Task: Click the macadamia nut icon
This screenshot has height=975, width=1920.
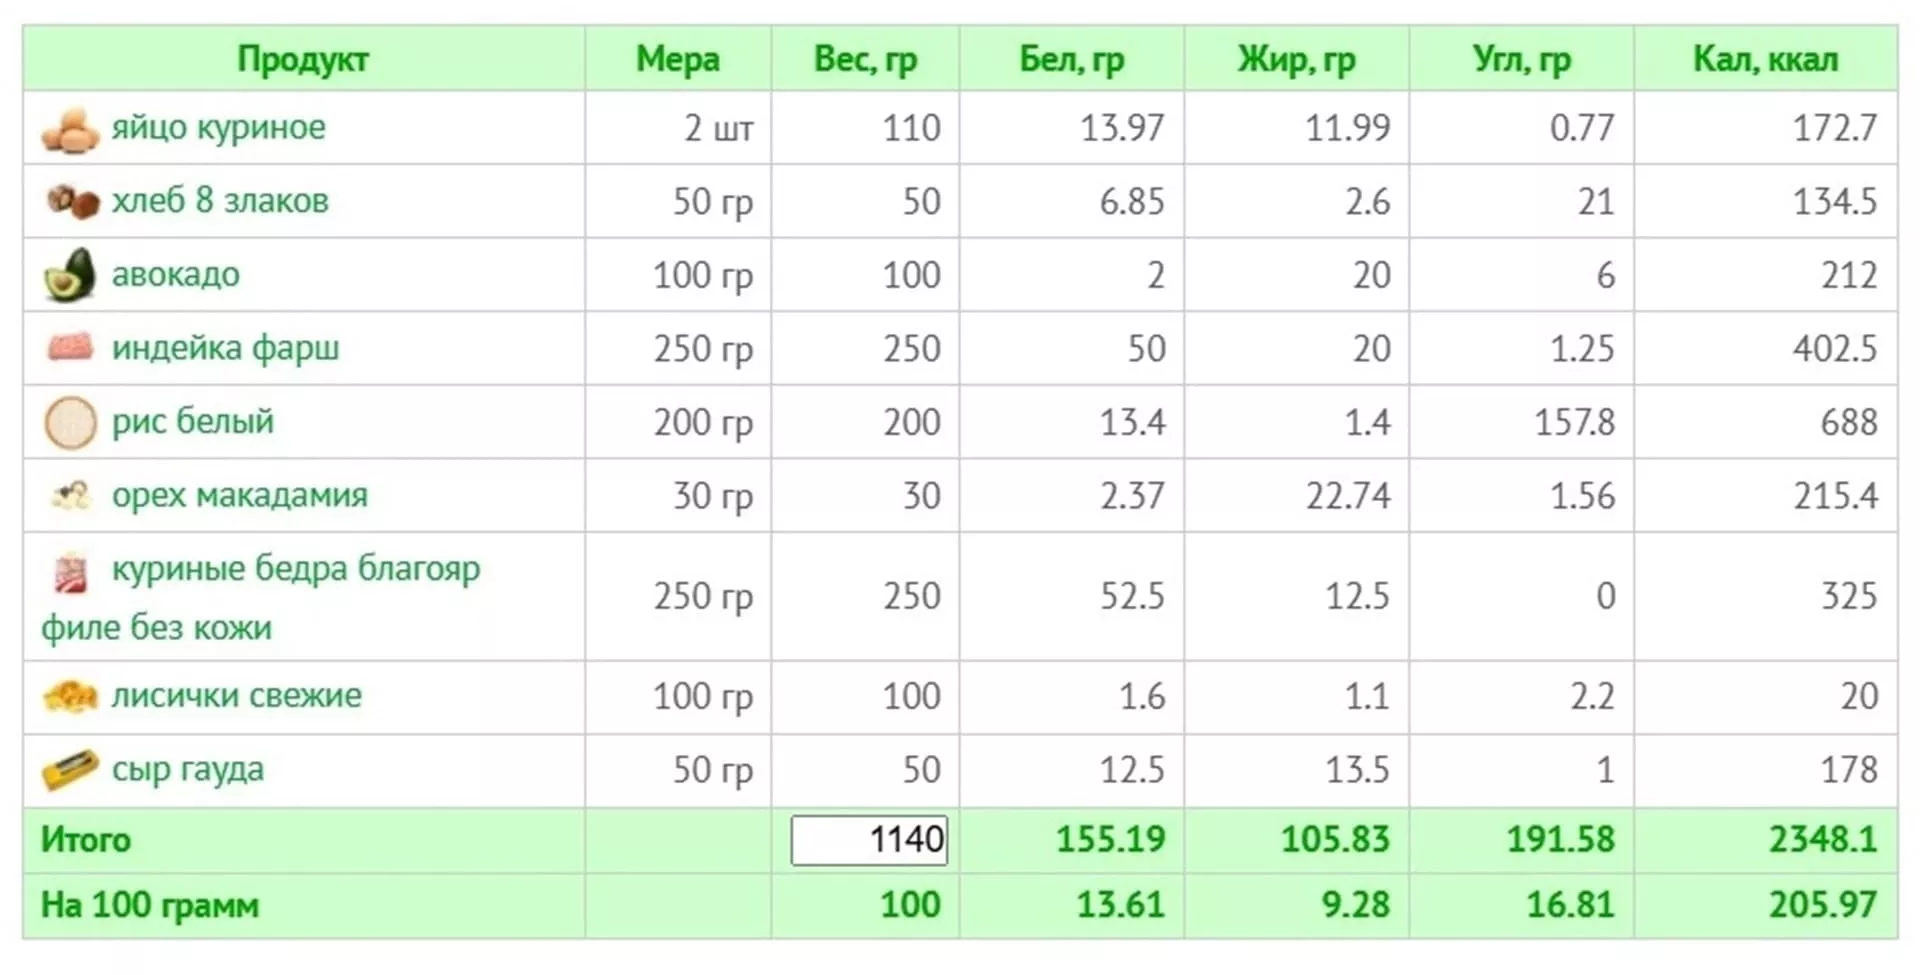Action: pos(71,495)
